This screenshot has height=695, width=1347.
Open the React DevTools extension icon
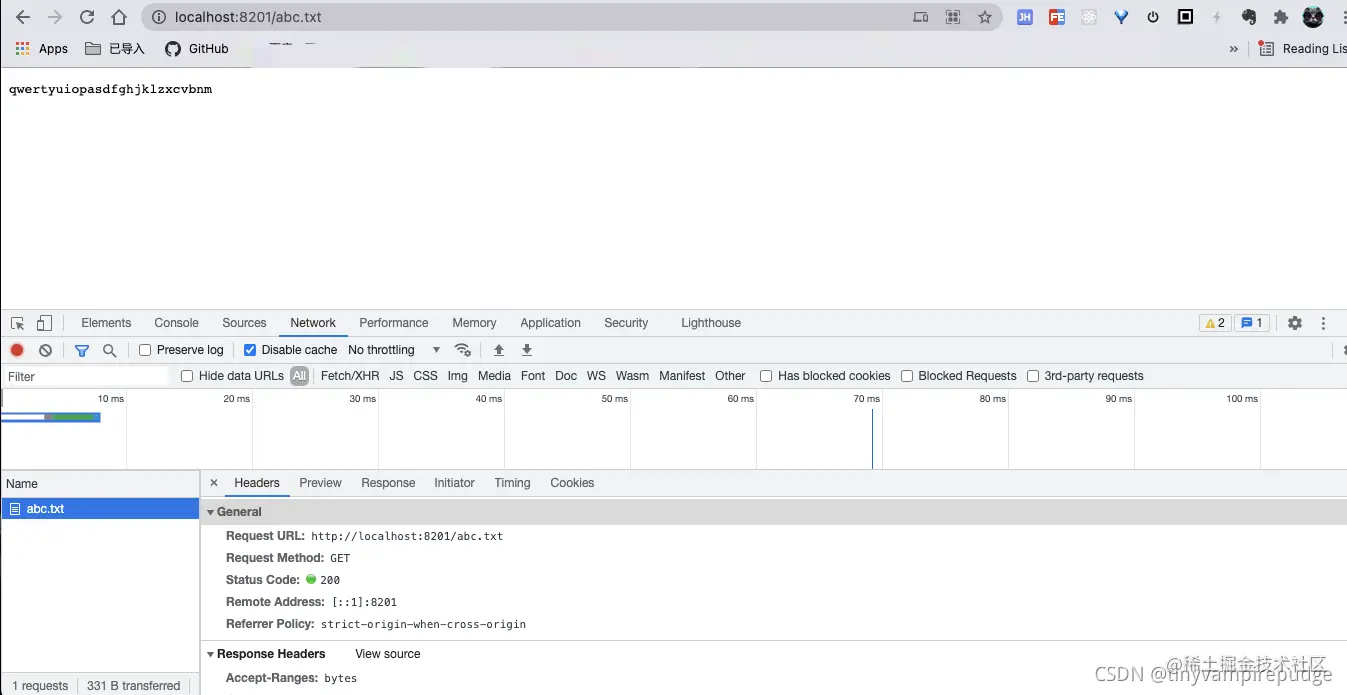pyautogui.click(x=1089, y=17)
